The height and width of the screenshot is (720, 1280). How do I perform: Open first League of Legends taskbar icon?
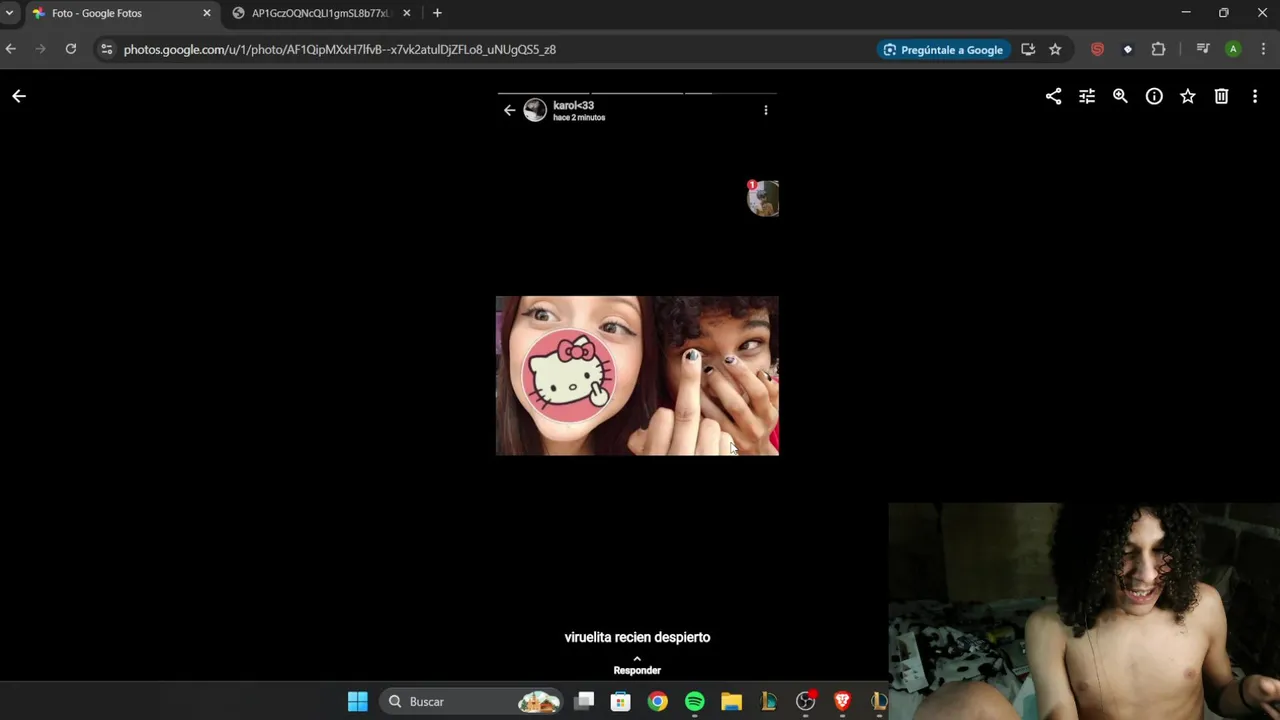point(768,701)
